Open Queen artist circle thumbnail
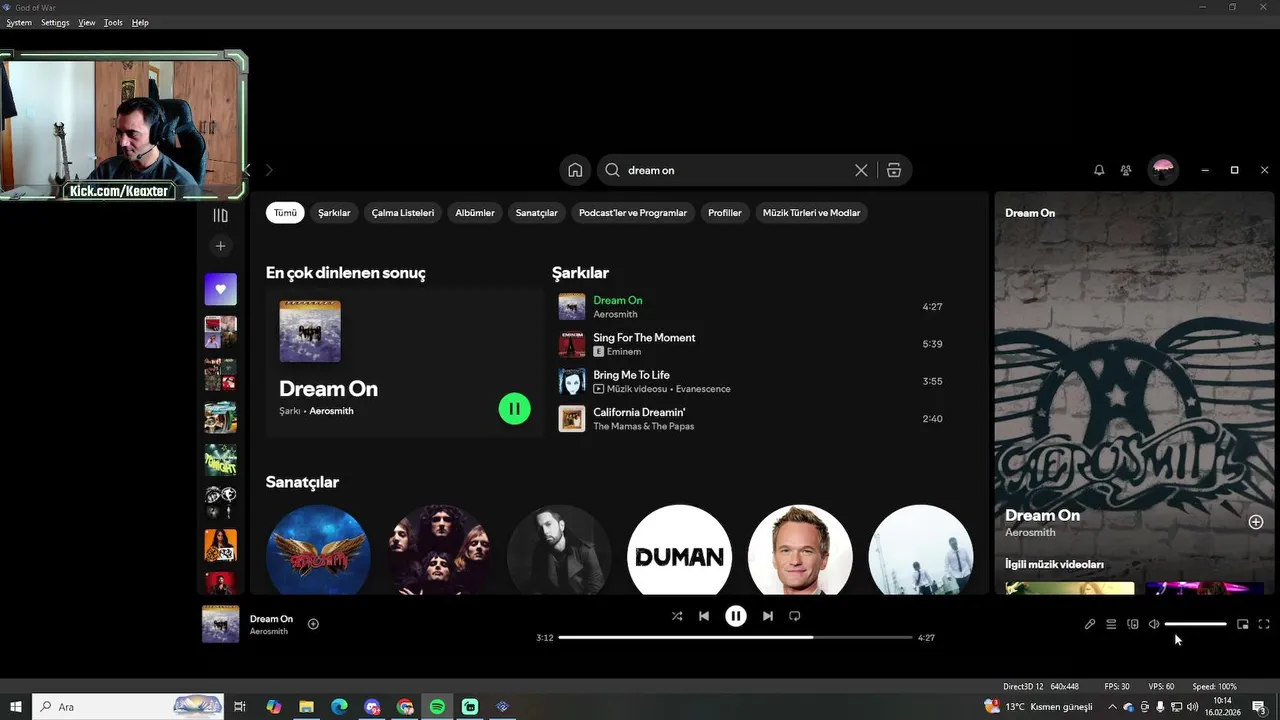 pyautogui.click(x=439, y=556)
